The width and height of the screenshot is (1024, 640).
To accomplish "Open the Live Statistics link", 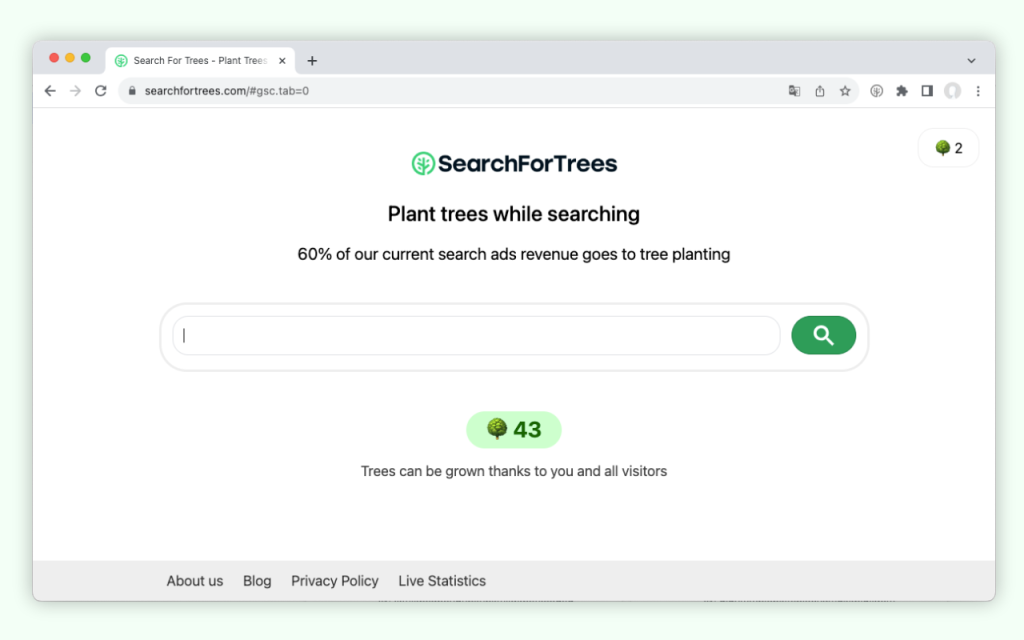I will tap(442, 581).
